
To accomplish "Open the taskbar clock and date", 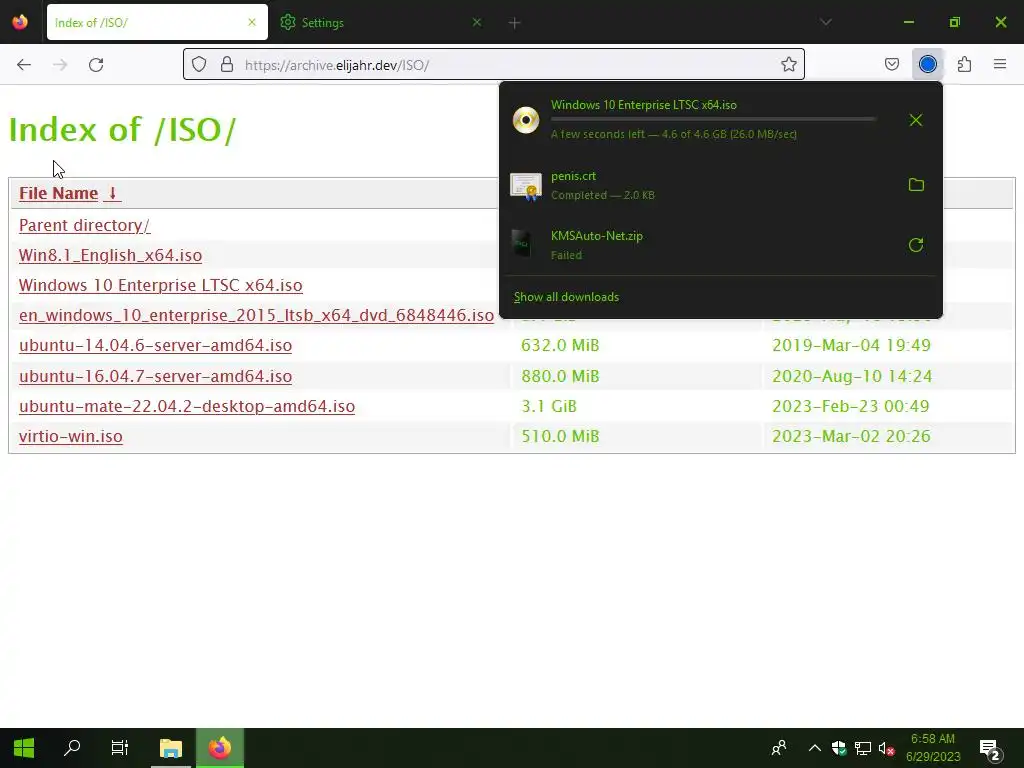I will click(x=933, y=748).
